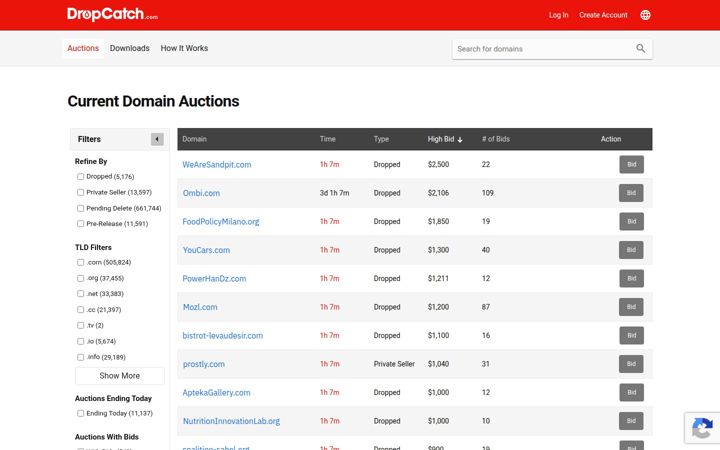Sort by Type column header
This screenshot has width=720, height=450.
coord(381,139)
